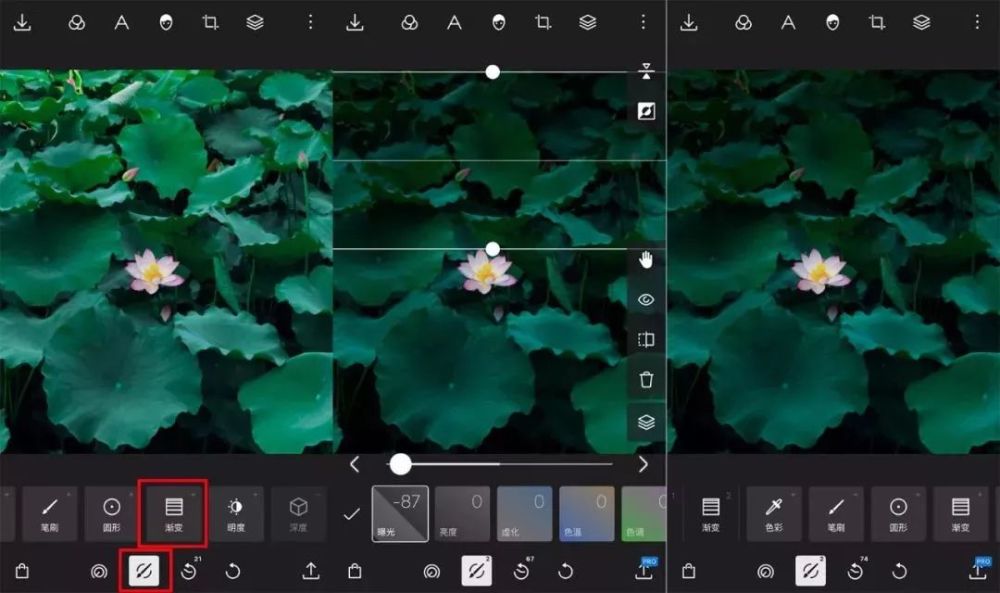Open the shopping bag store in left screen
Screen dimensions: 1000x593
coord(22,571)
